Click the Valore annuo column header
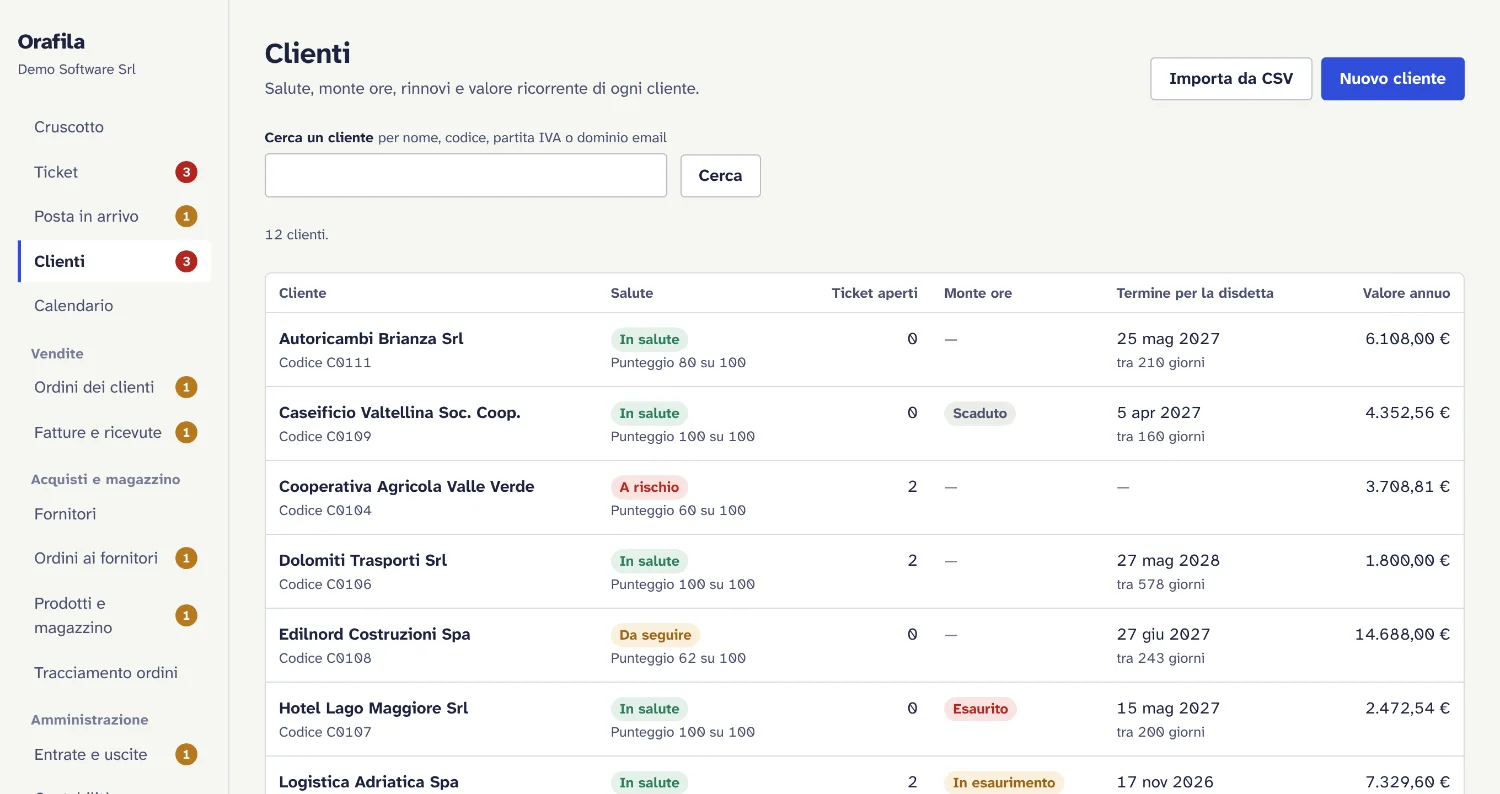The height and width of the screenshot is (794, 1500). click(x=1406, y=293)
